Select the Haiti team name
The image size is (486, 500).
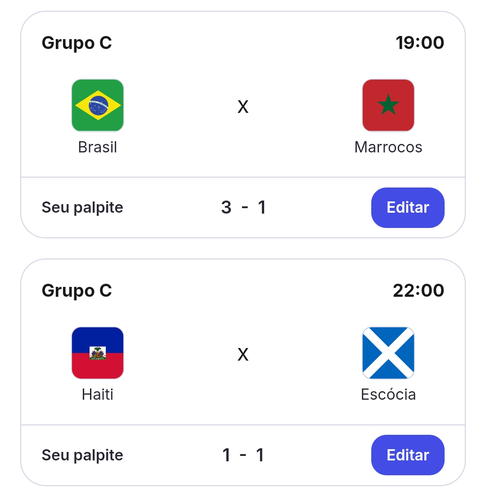(98, 395)
